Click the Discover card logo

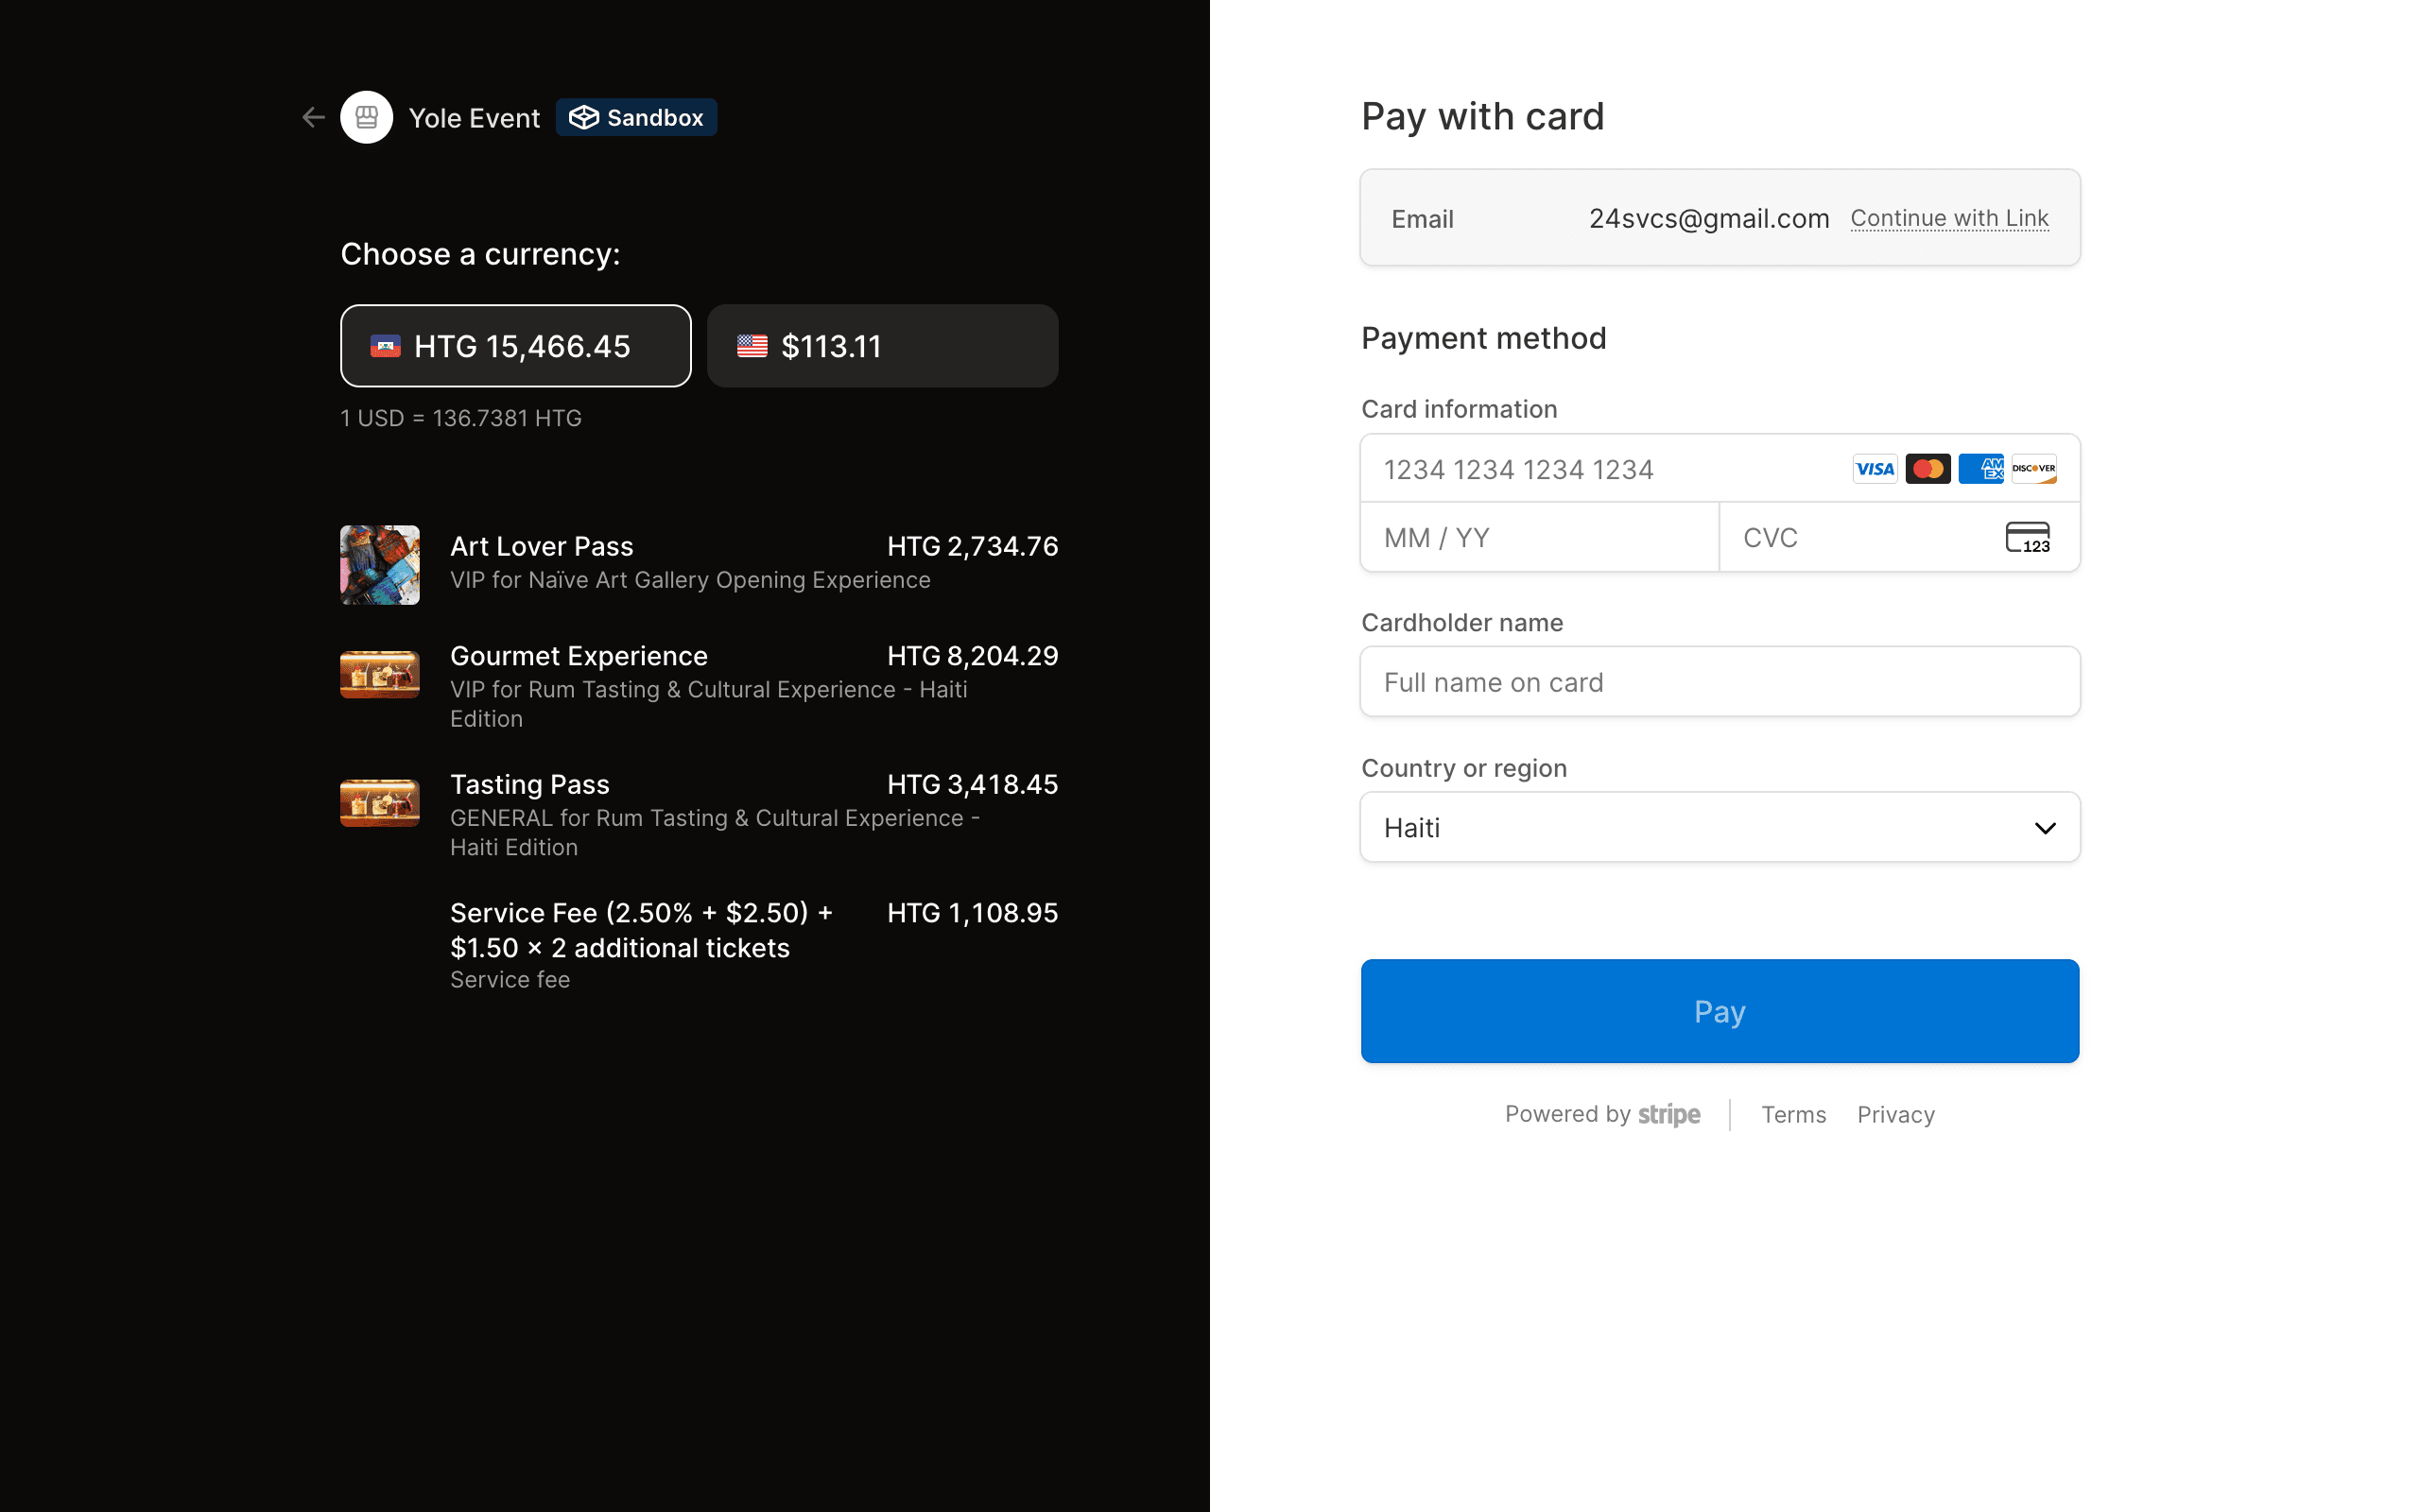tap(2033, 469)
